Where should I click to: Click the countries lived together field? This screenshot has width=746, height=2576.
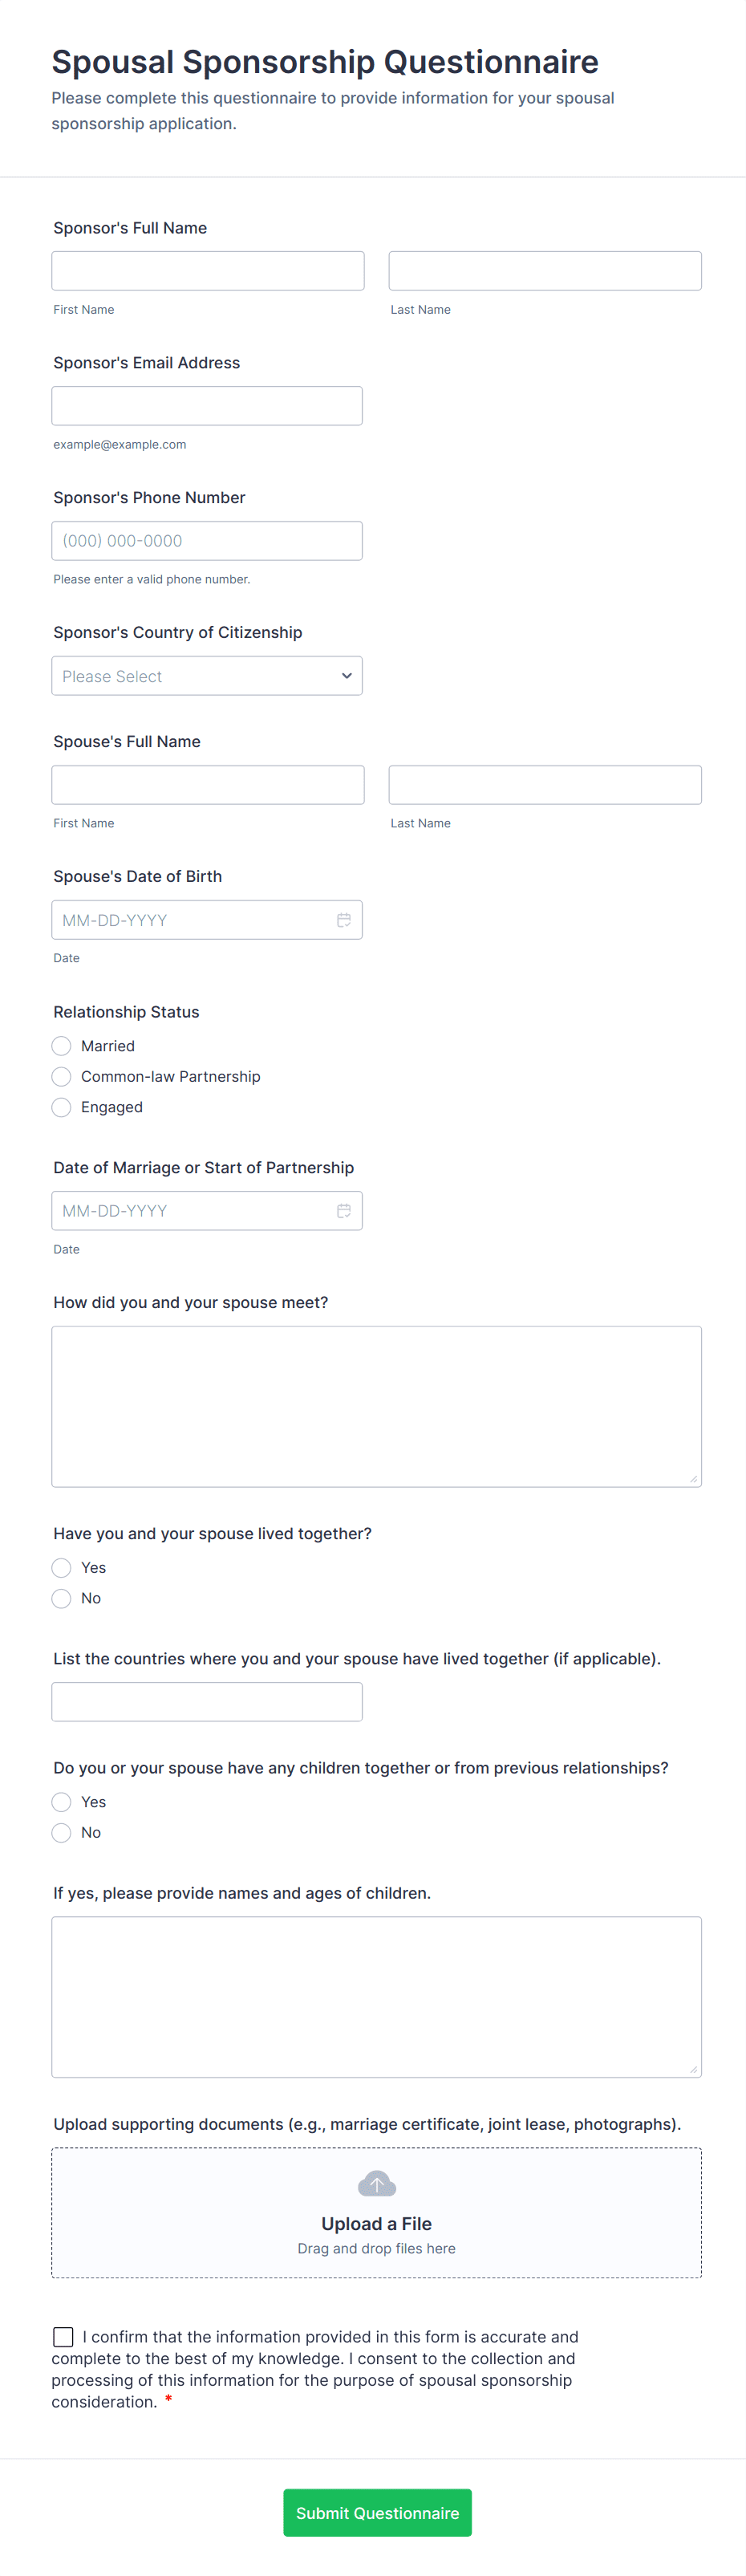point(207,1702)
